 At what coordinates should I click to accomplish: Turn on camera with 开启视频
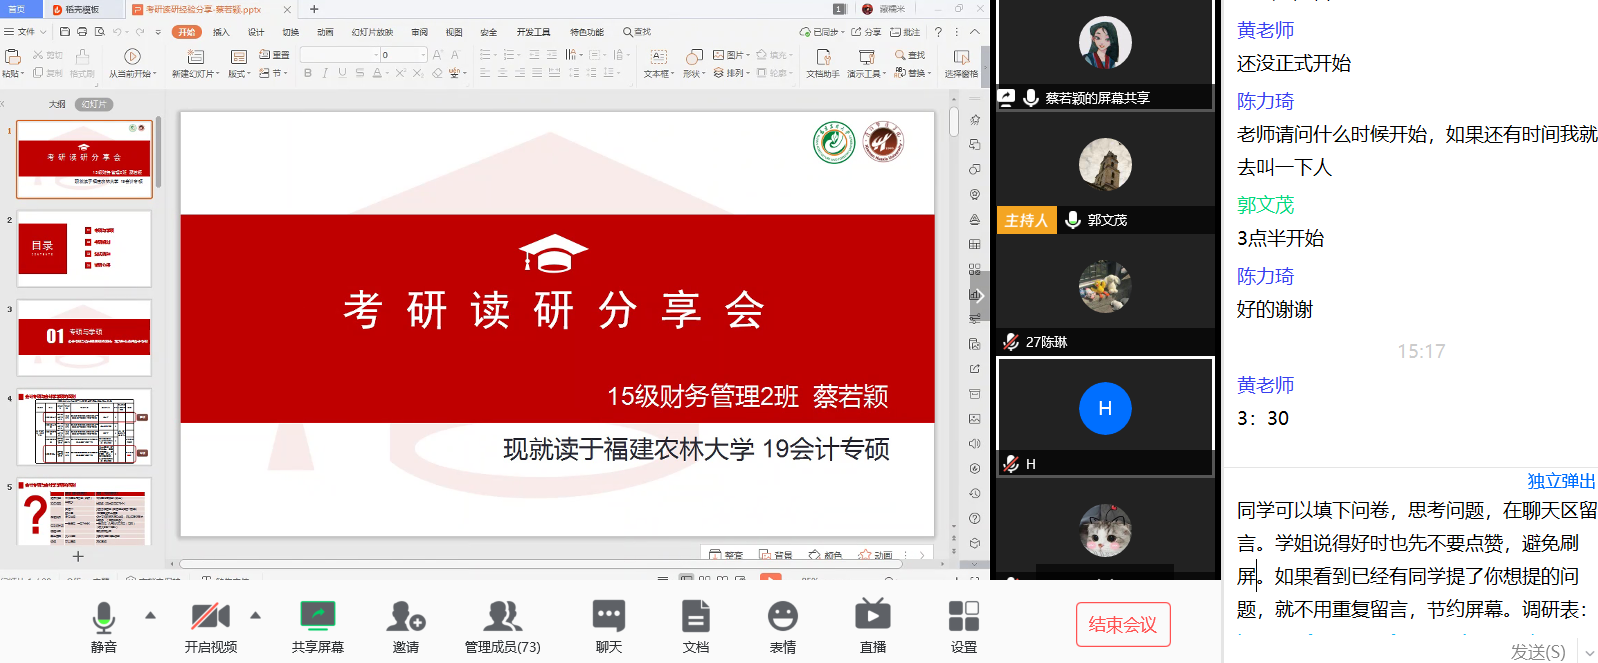[210, 617]
